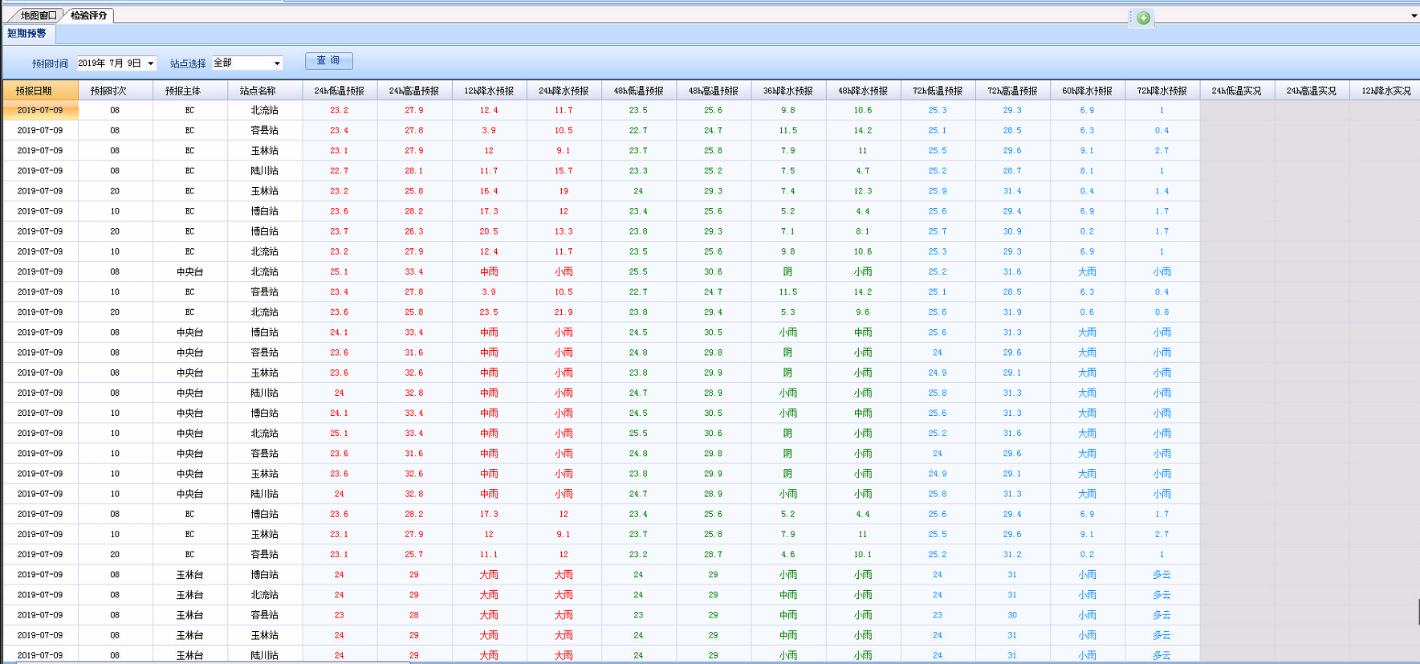The width and height of the screenshot is (1420, 664).
Task: Click the 预报主体 column header
Action: [190, 90]
